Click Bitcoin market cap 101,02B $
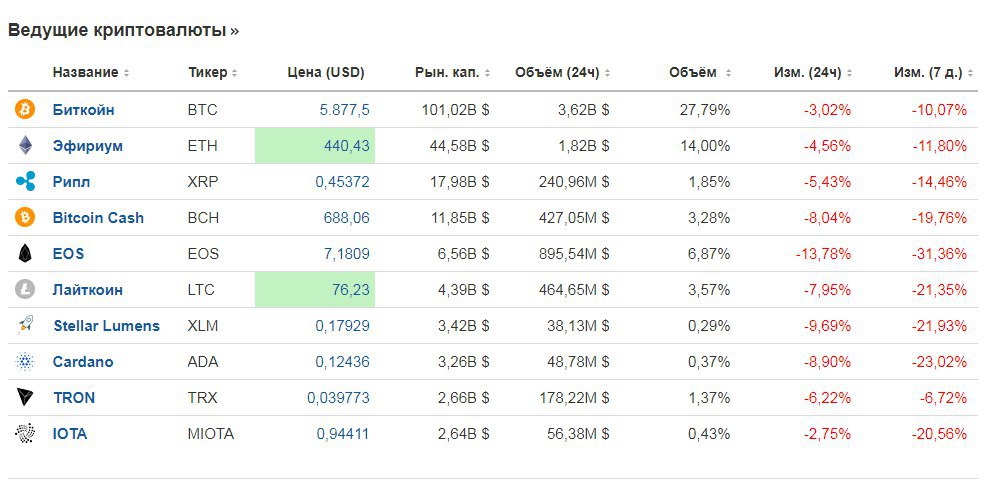The image size is (990, 479). coord(456,110)
